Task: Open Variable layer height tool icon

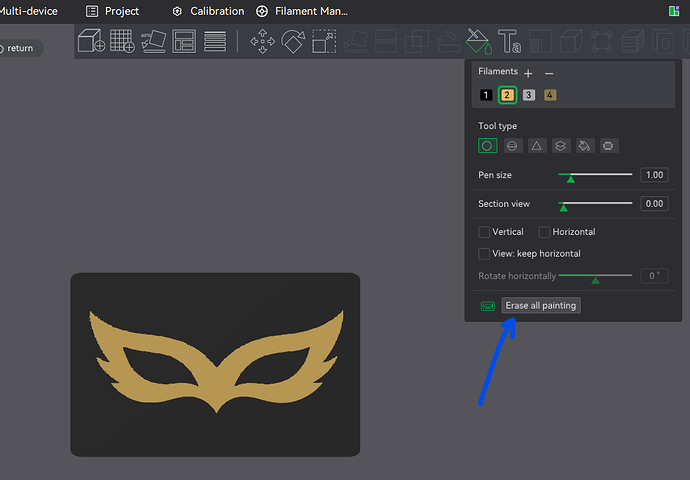Action: tap(215, 41)
